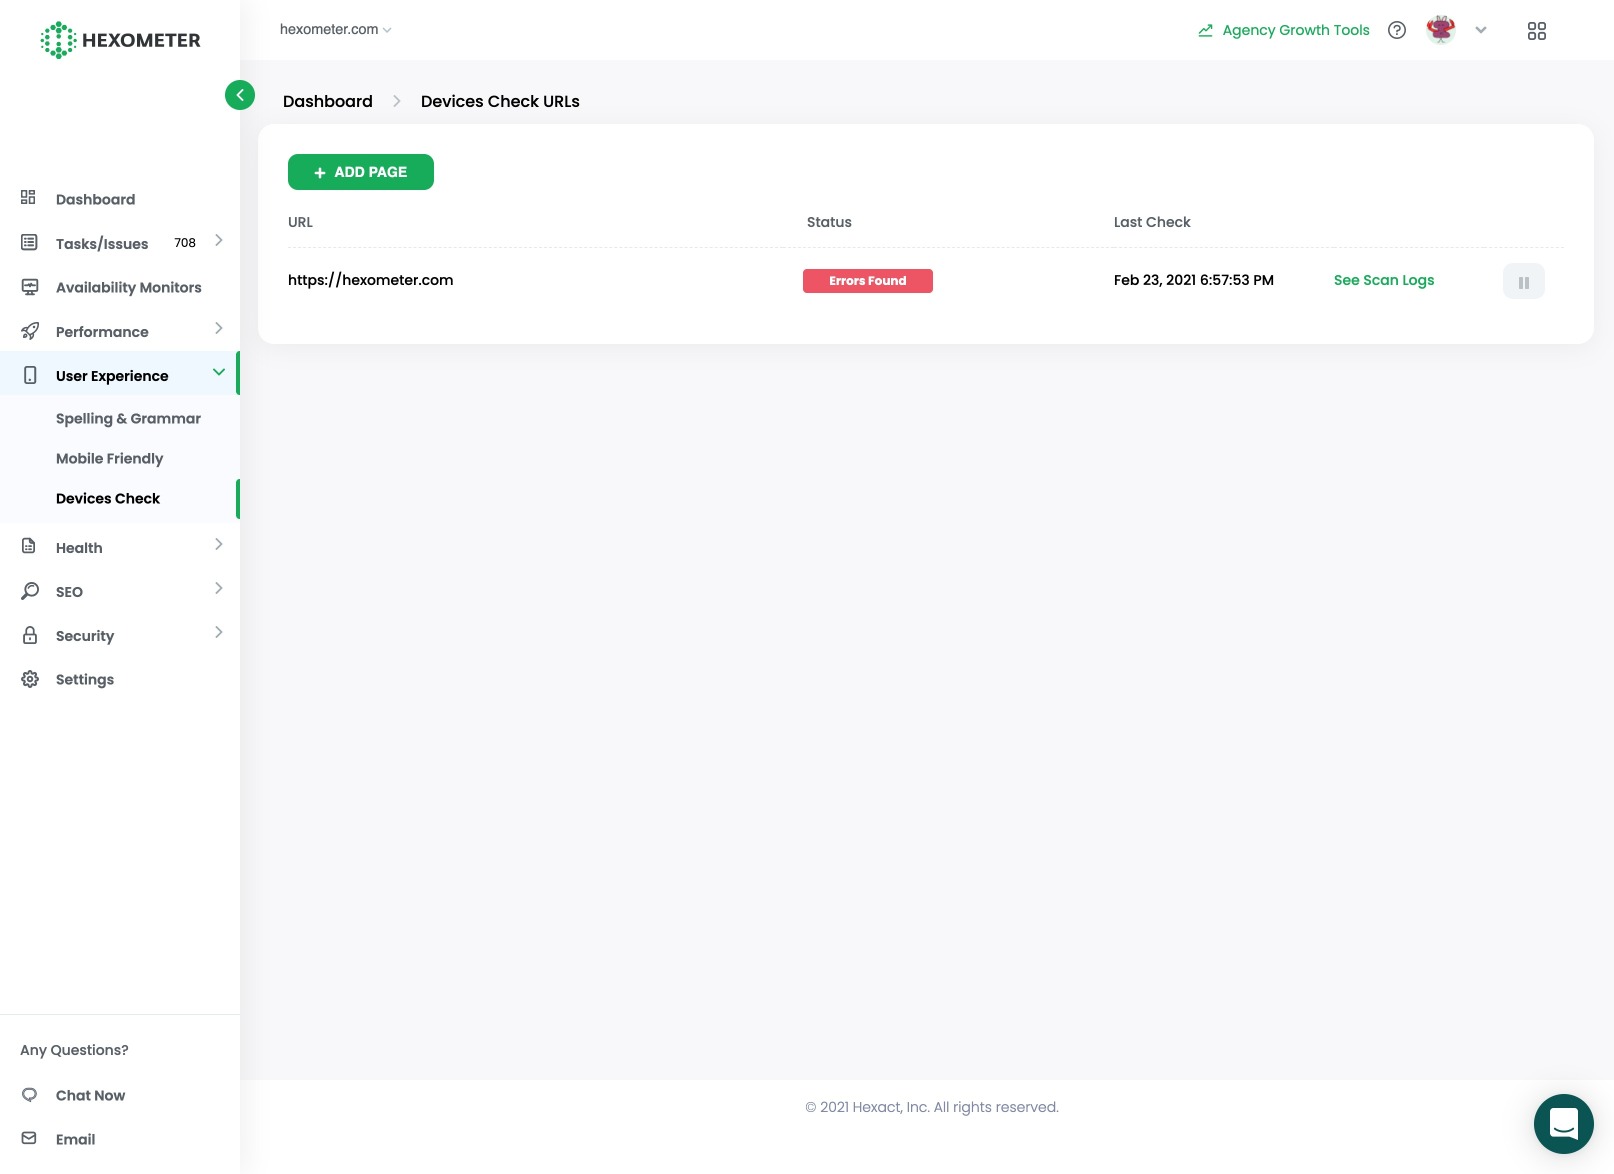Viewport: 1614px width, 1174px height.
Task: Click the Agency Growth Tools chart icon
Action: click(x=1205, y=30)
